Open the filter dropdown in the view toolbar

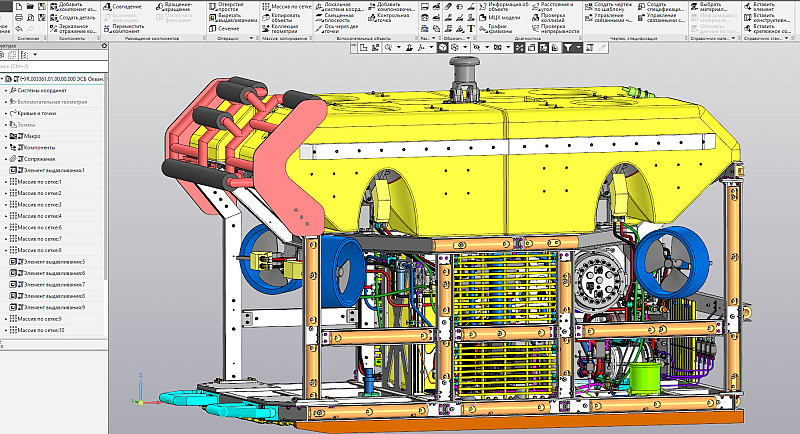click(580, 47)
